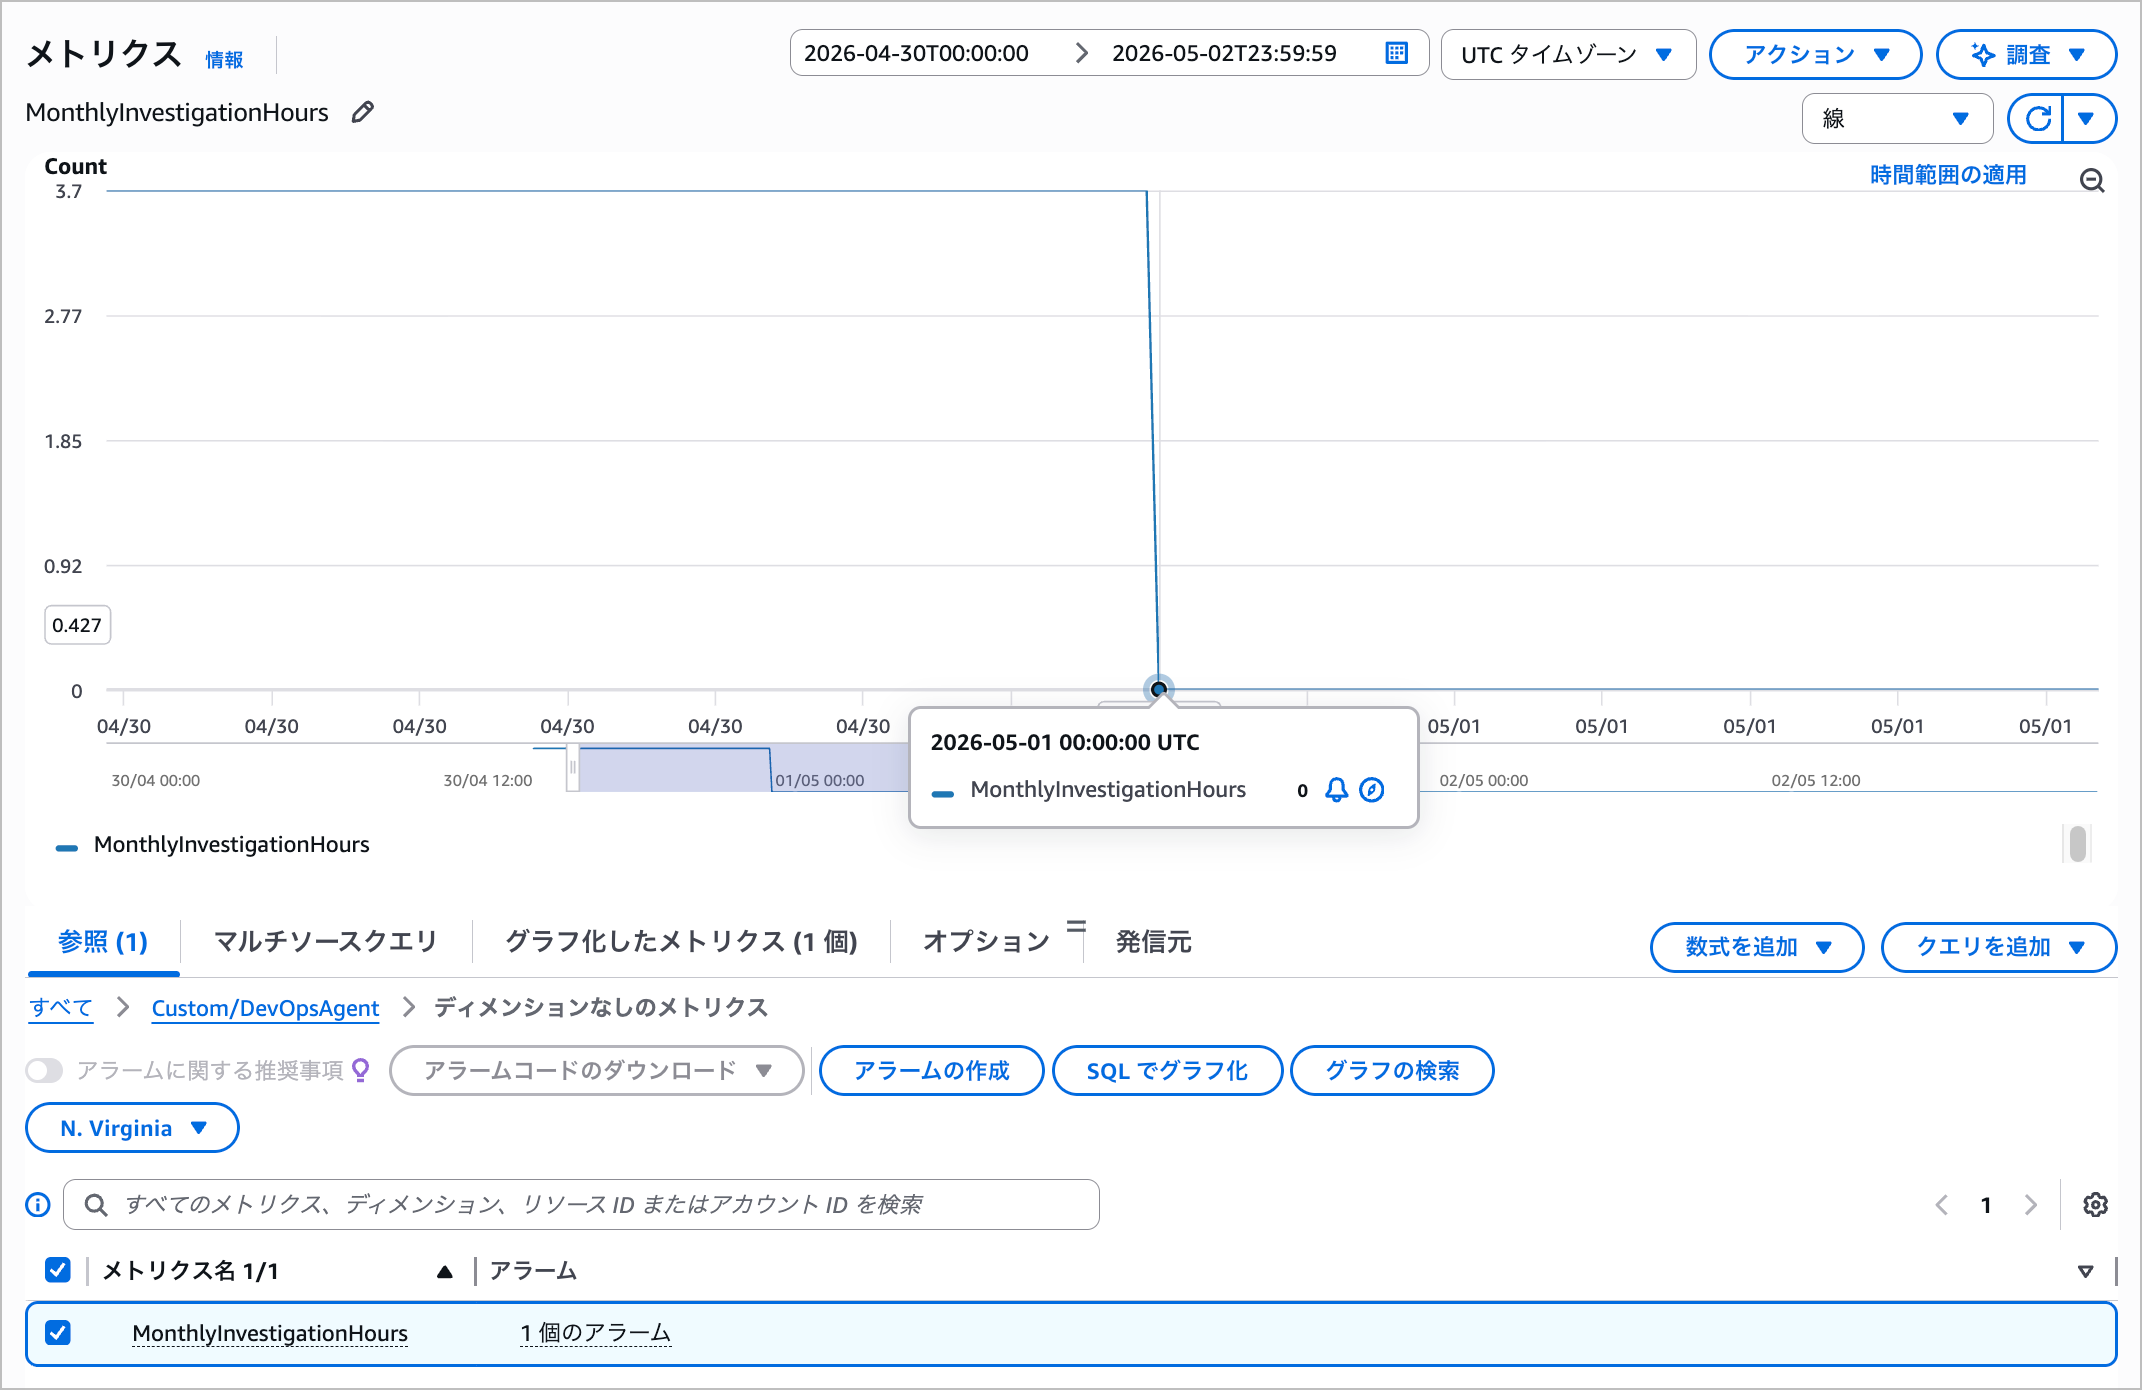The width and height of the screenshot is (2142, 1390).
Task: Uncheck the MonthlyInvestigationHours row checkbox
Action: coord(58,1333)
